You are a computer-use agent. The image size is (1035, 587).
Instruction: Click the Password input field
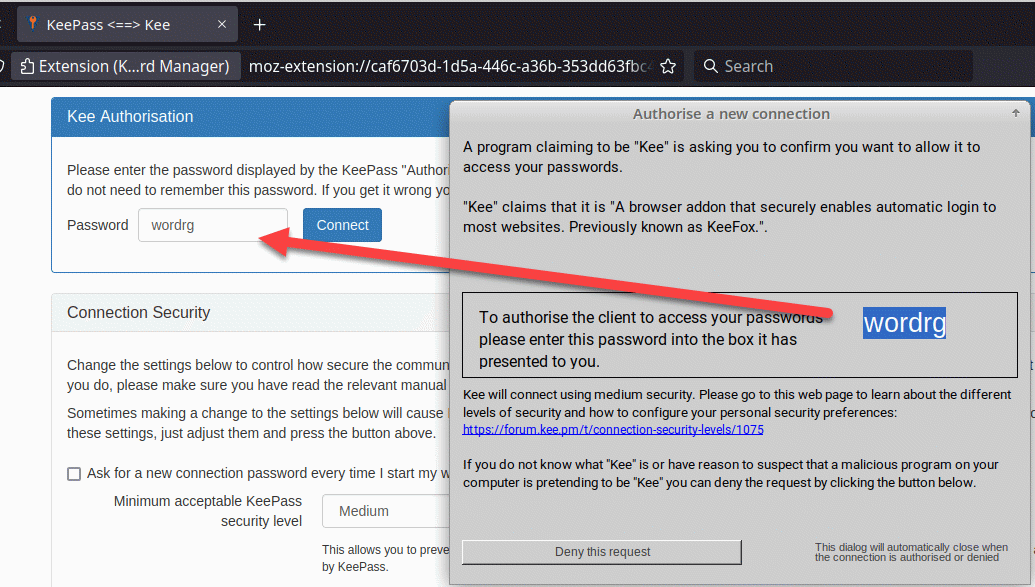click(x=213, y=225)
